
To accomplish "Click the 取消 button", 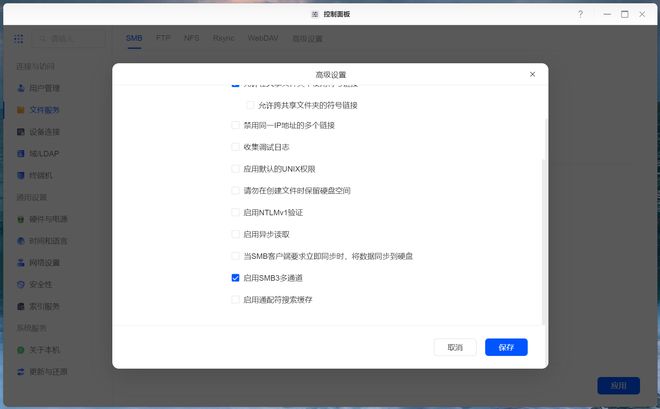I will [x=455, y=347].
